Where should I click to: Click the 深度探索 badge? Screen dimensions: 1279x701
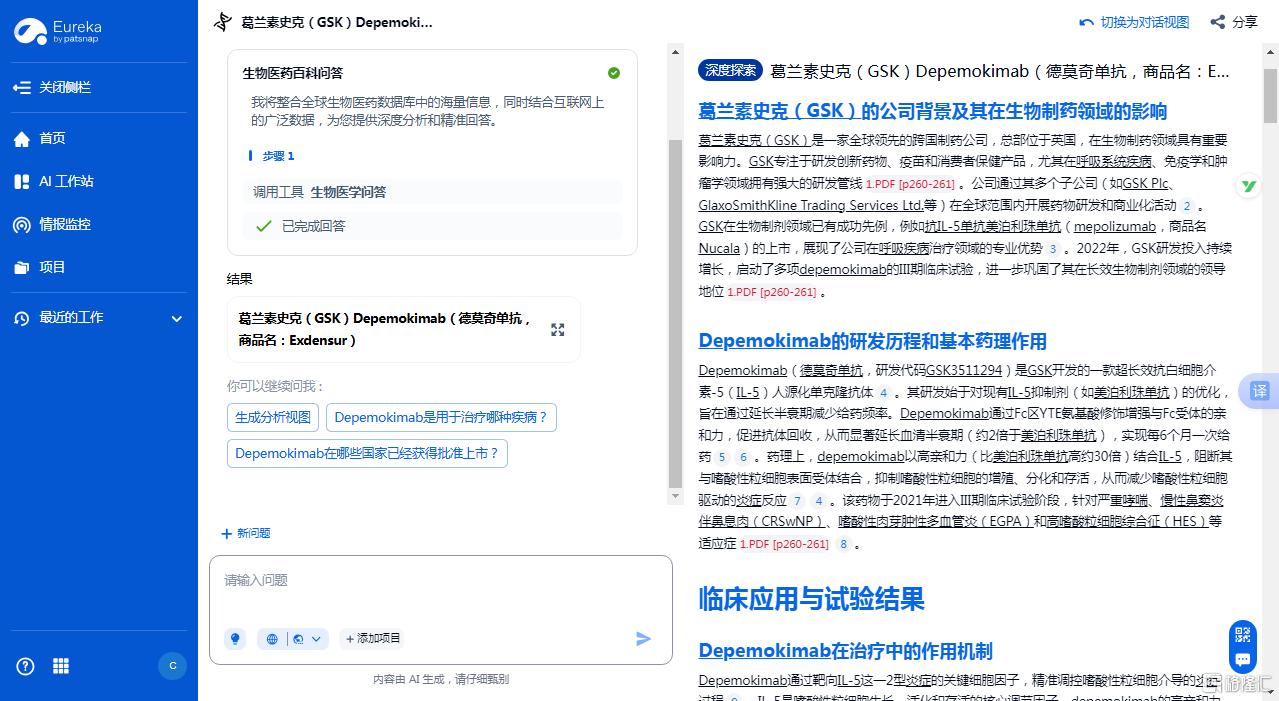click(730, 71)
